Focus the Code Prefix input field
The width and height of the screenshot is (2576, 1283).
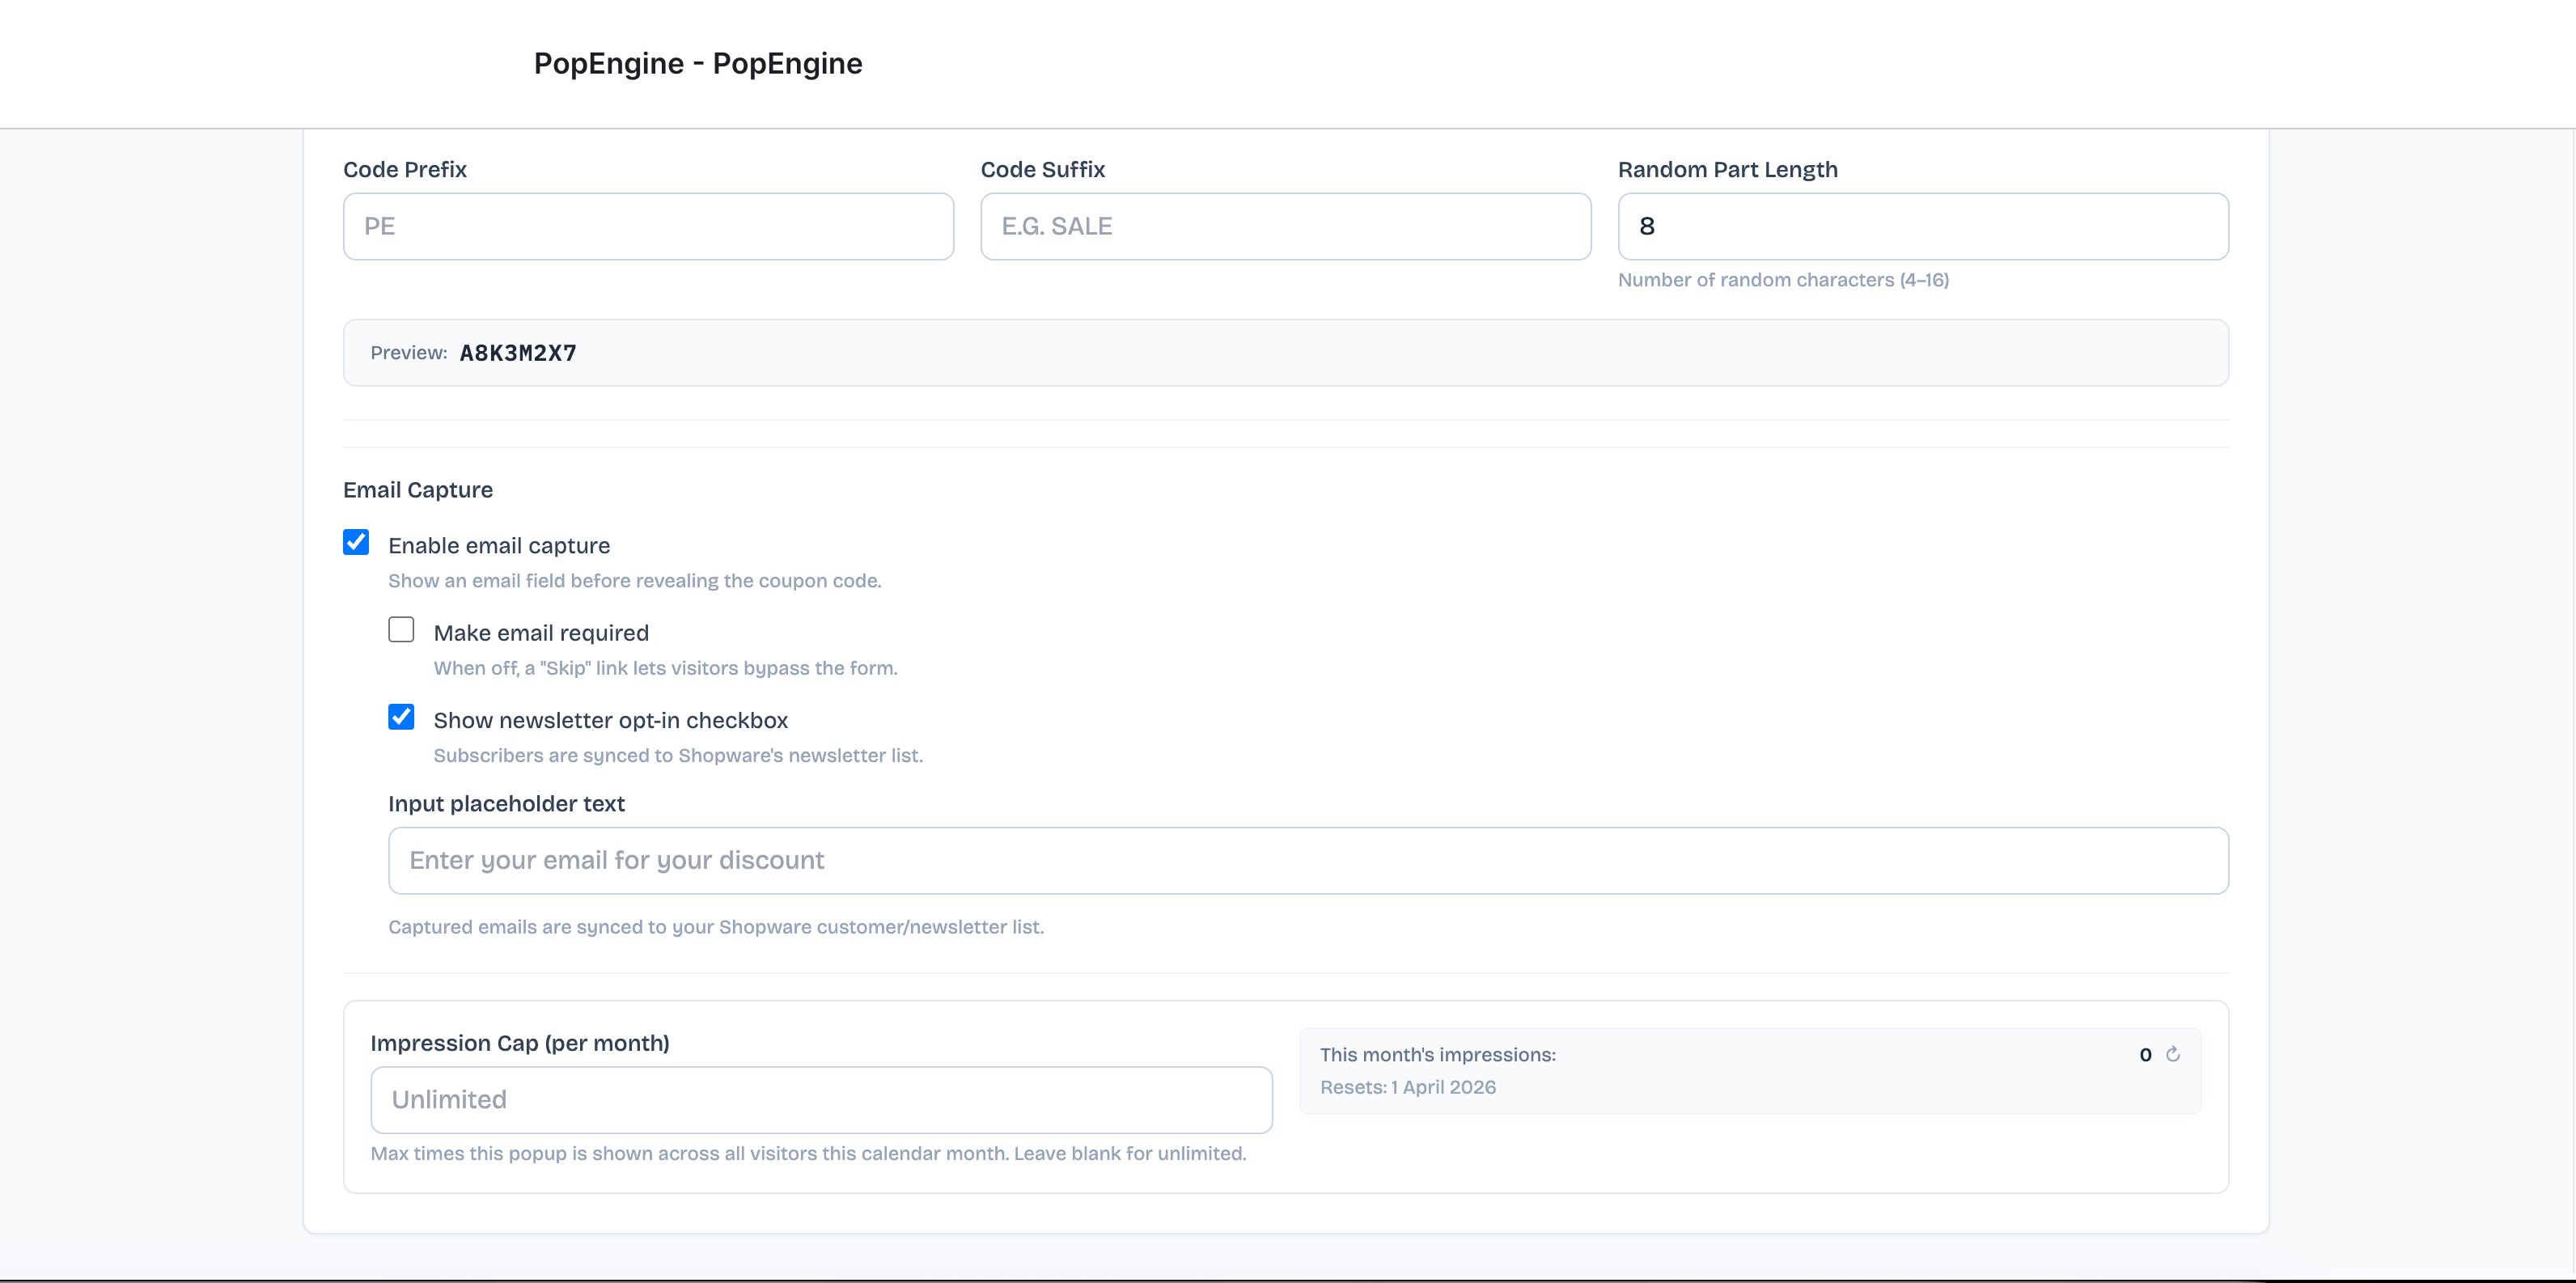point(648,227)
